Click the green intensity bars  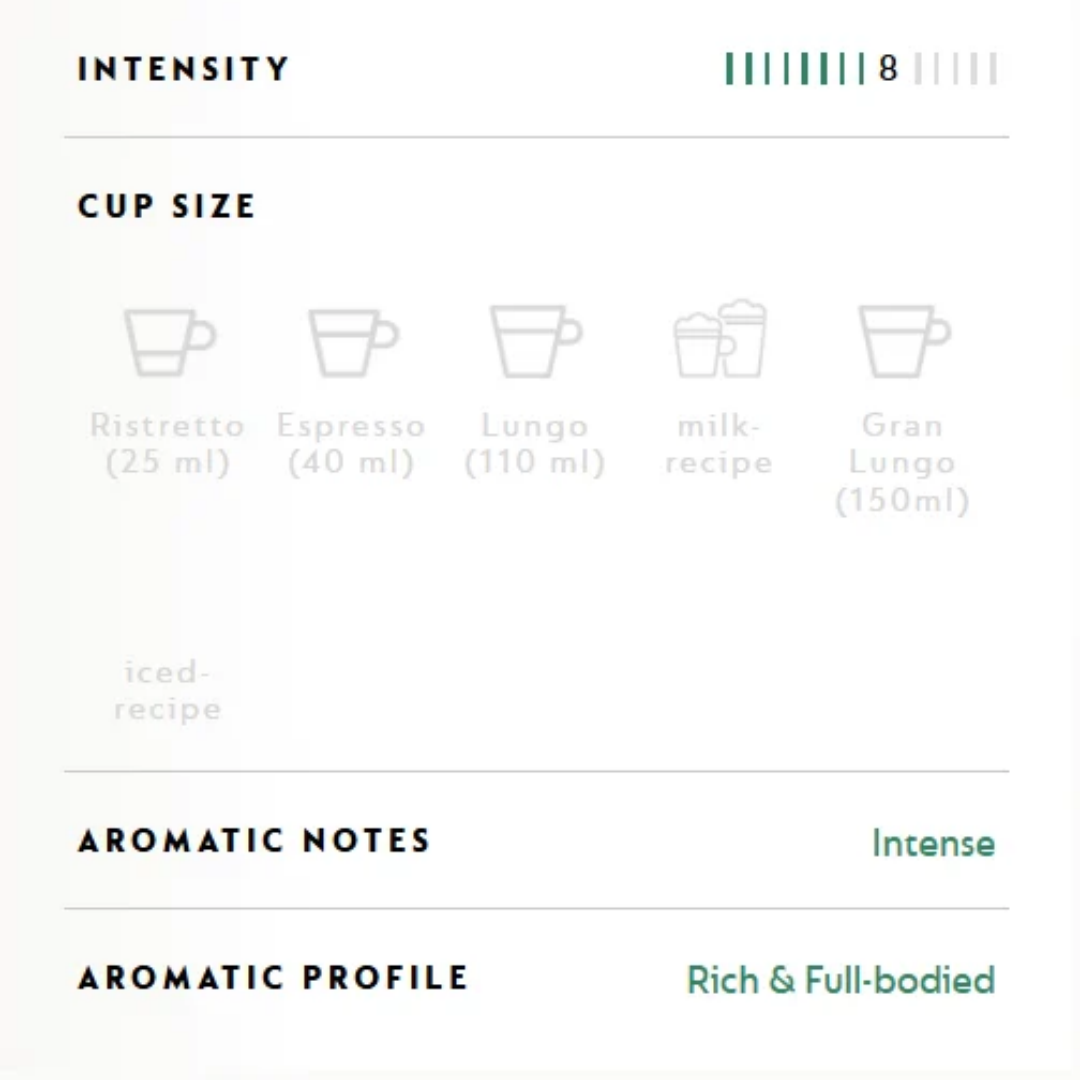click(795, 68)
